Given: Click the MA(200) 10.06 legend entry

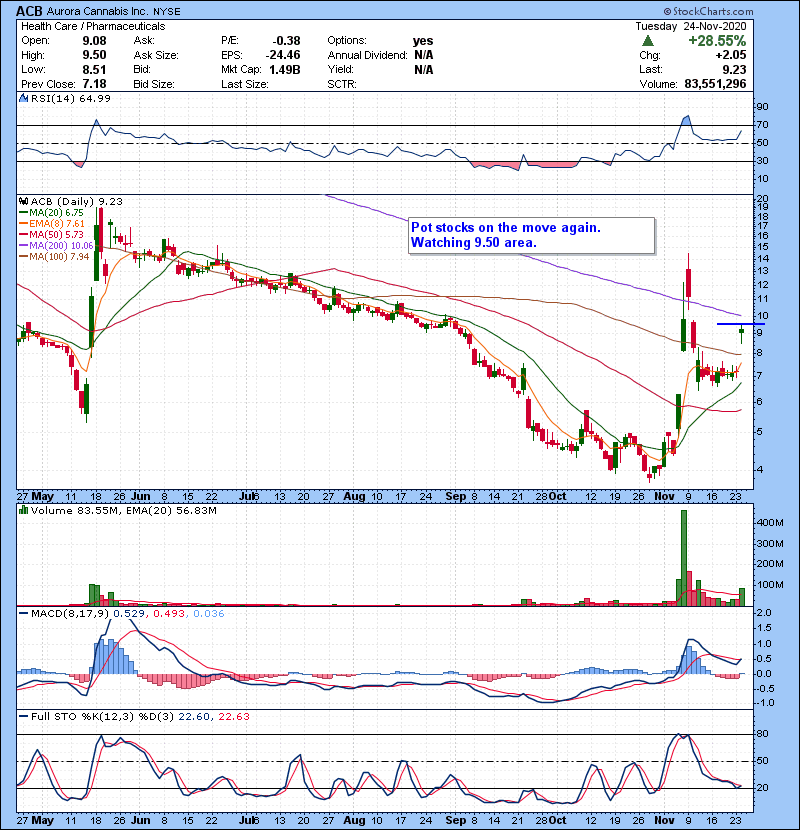Looking at the screenshot, I should click(56, 246).
